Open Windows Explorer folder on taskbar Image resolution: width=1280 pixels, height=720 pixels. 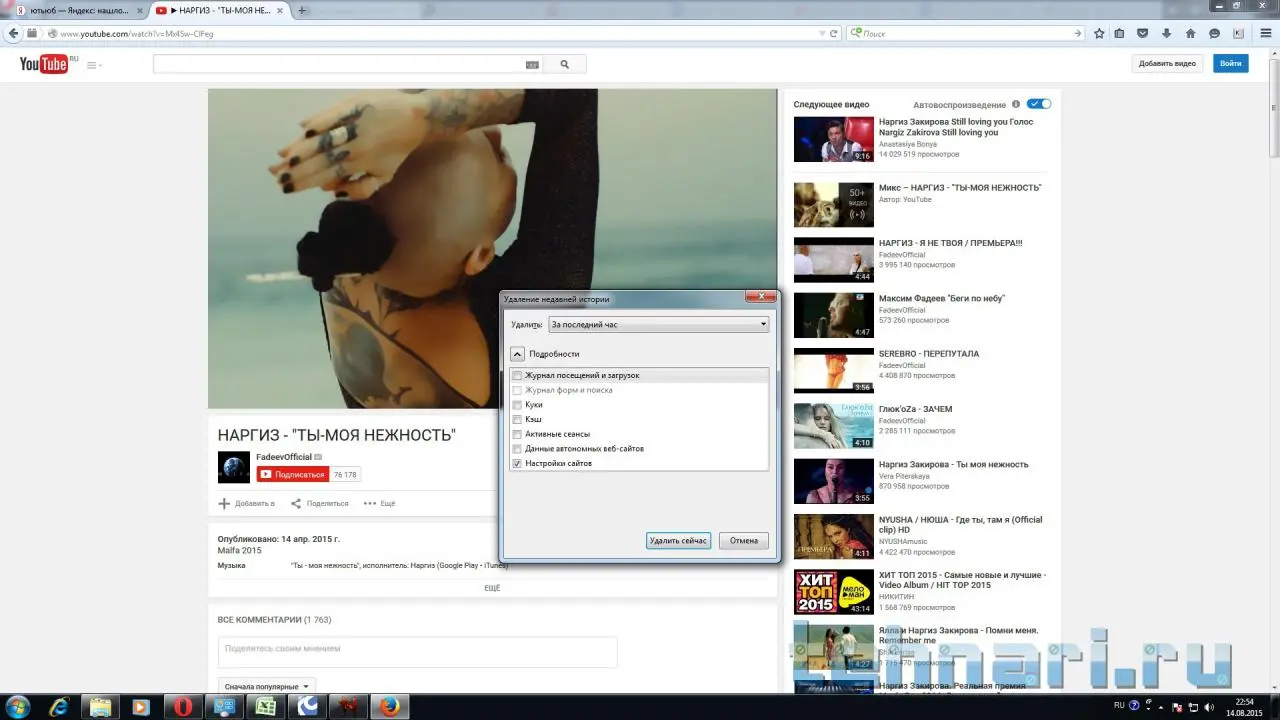[100, 706]
